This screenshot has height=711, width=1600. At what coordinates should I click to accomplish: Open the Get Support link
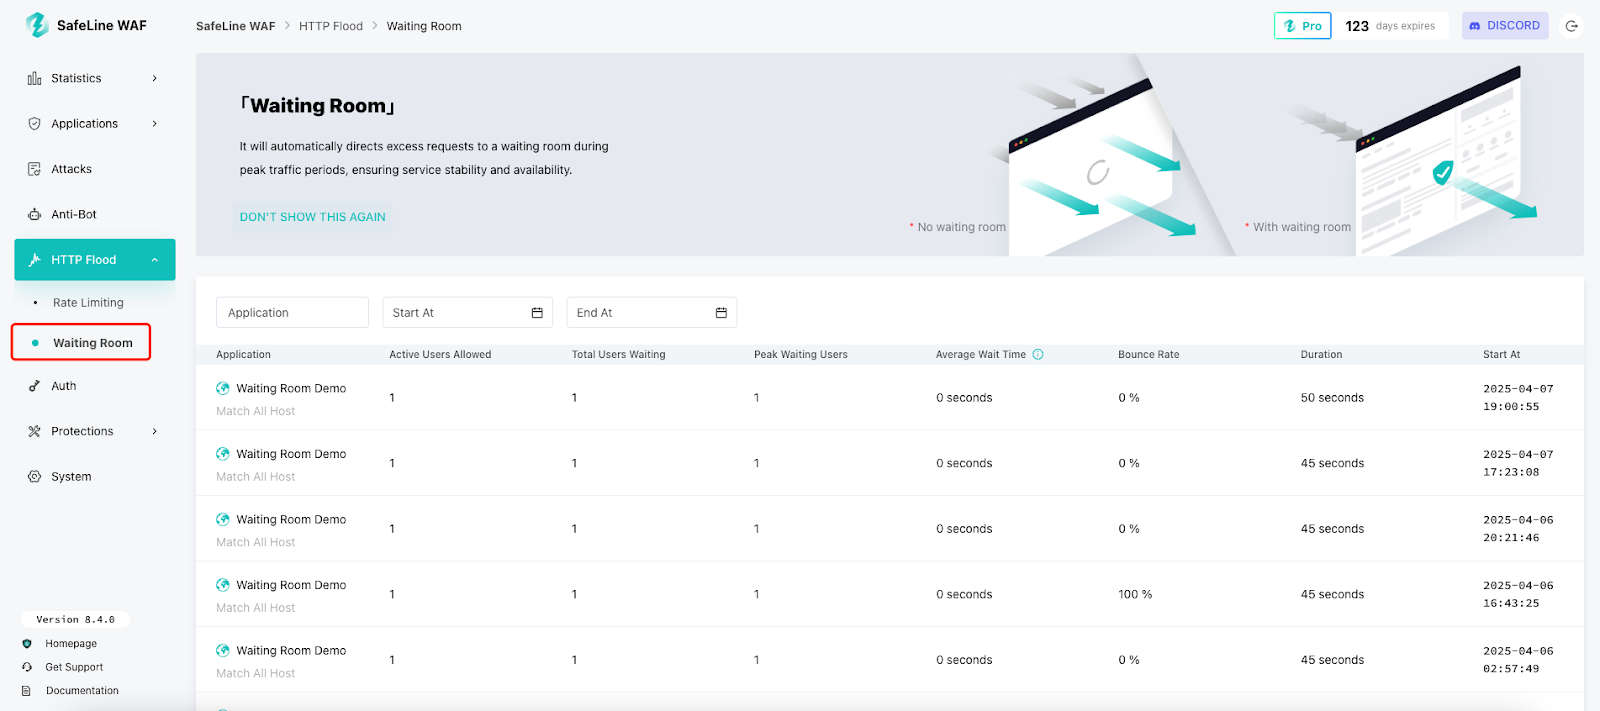tap(74, 667)
